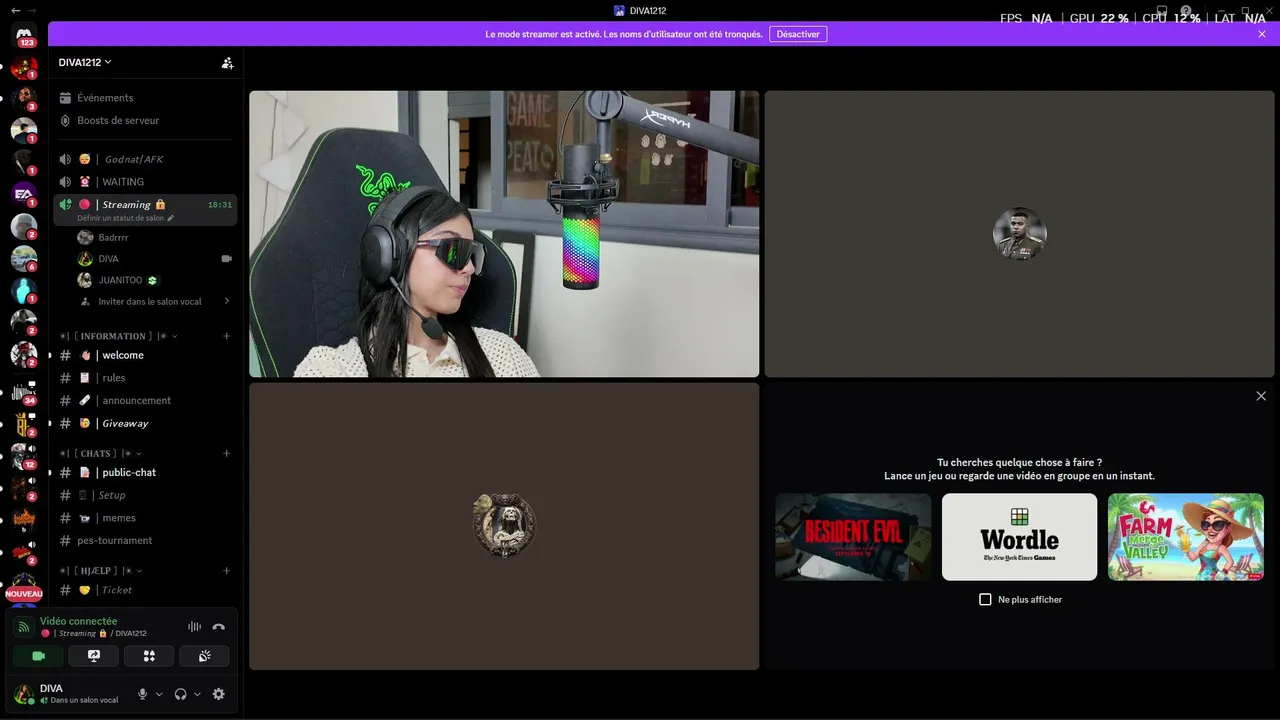
Task: Click the 'Vidéo connectée' status text
Action: pyautogui.click(x=78, y=621)
